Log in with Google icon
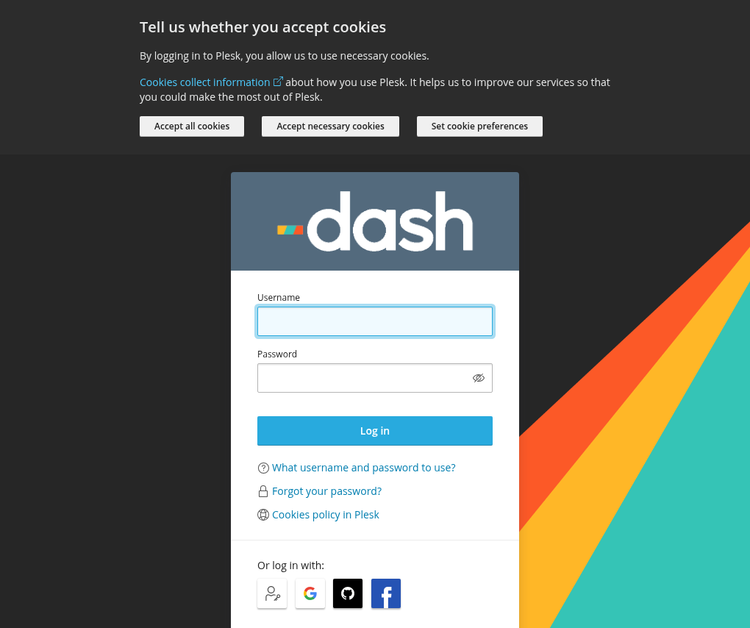Image resolution: width=750 pixels, height=628 pixels. [310, 594]
